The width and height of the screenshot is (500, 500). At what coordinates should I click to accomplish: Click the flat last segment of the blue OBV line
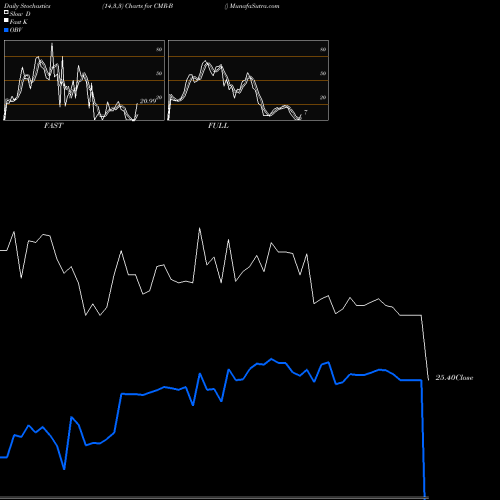point(411,380)
